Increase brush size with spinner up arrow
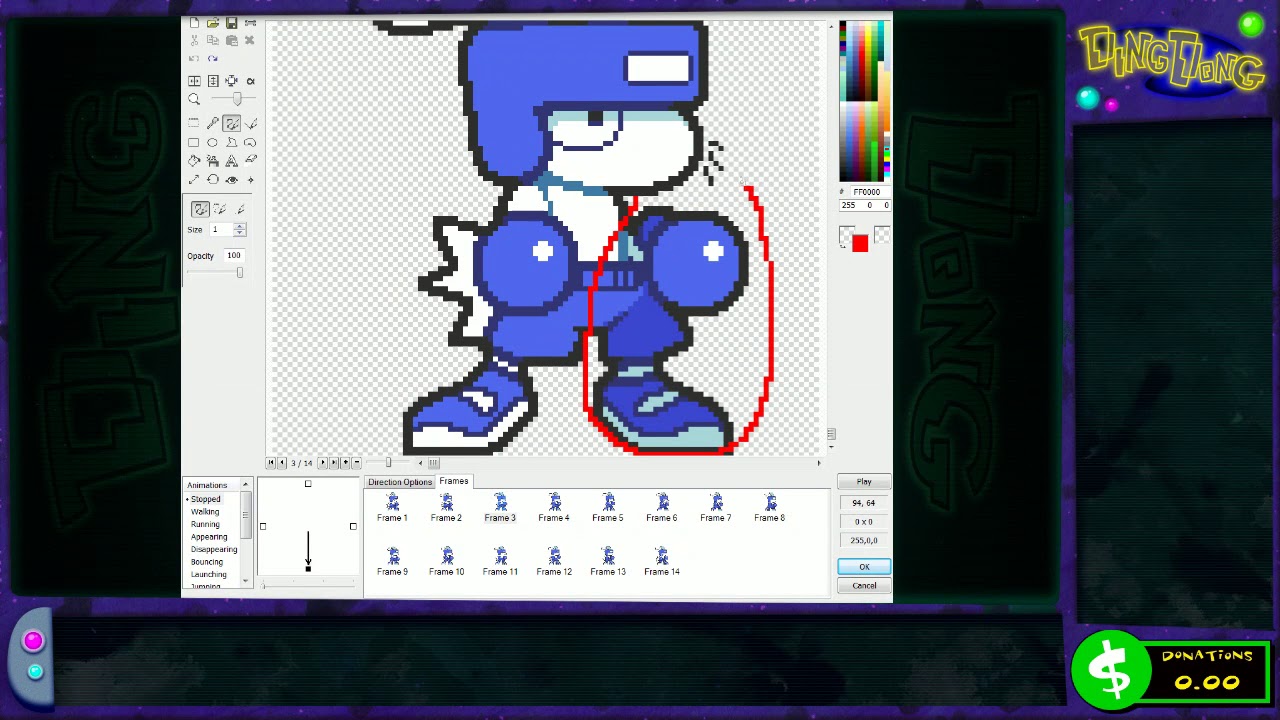The image size is (1280, 720). pos(239,226)
